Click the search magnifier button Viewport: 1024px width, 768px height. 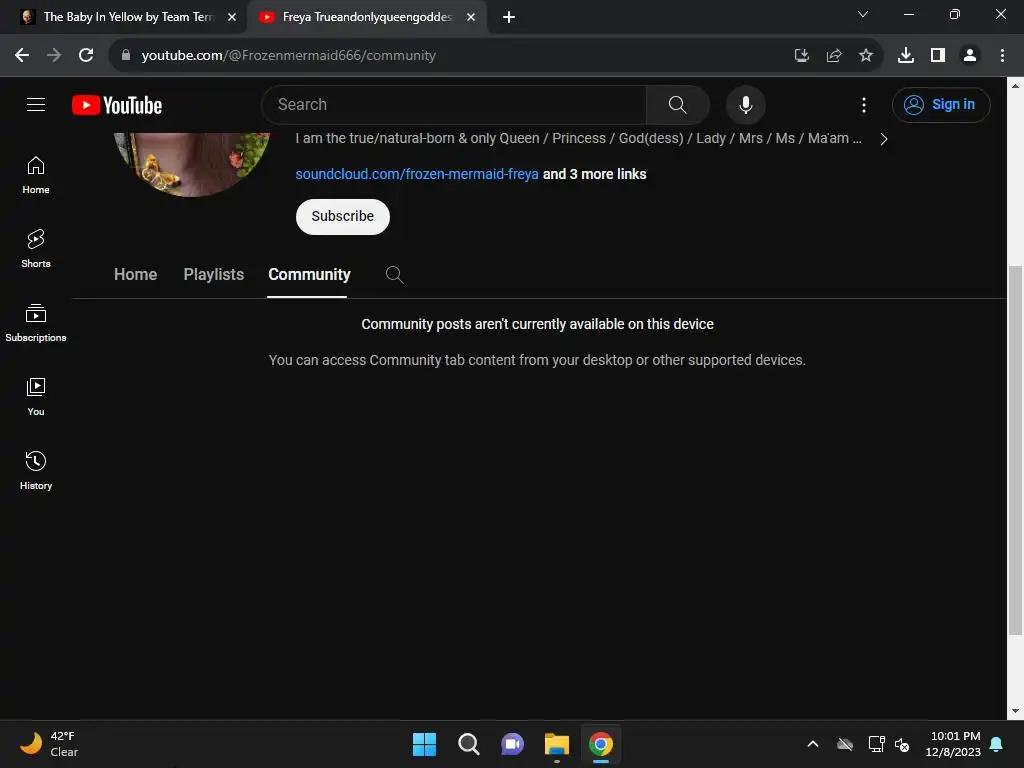pyautogui.click(x=677, y=104)
